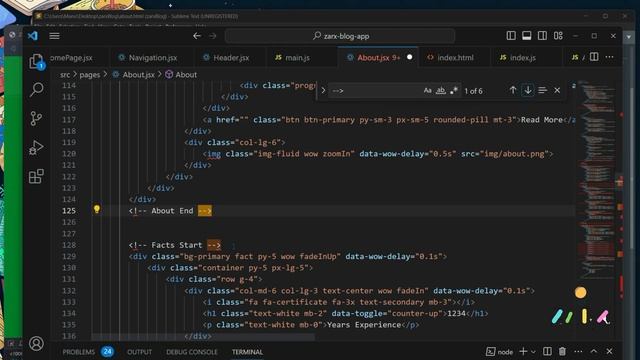
Task: Toggle the bottom panel layout icon
Action: pos(527,36)
